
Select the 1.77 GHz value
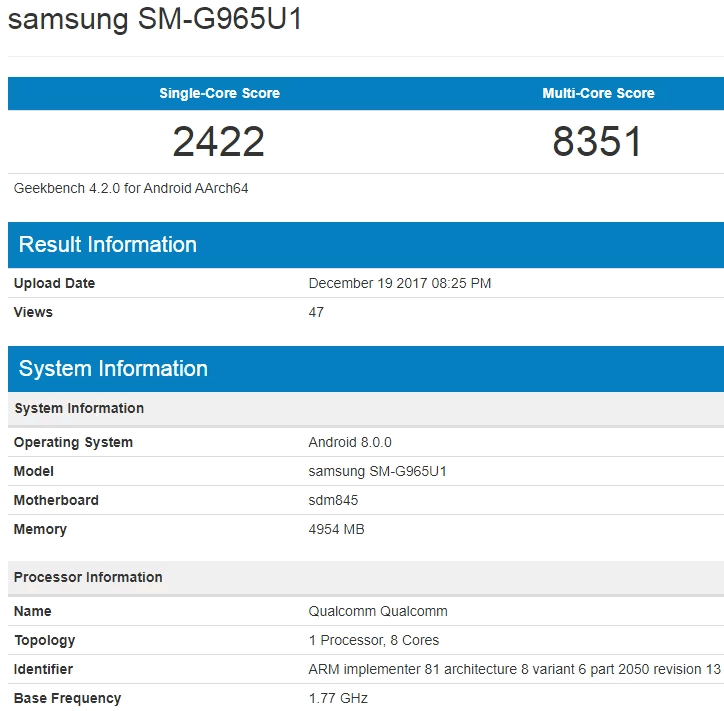[x=338, y=699]
